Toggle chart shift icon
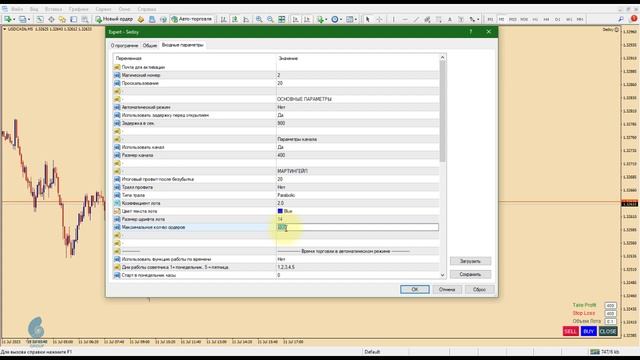 [307, 19]
